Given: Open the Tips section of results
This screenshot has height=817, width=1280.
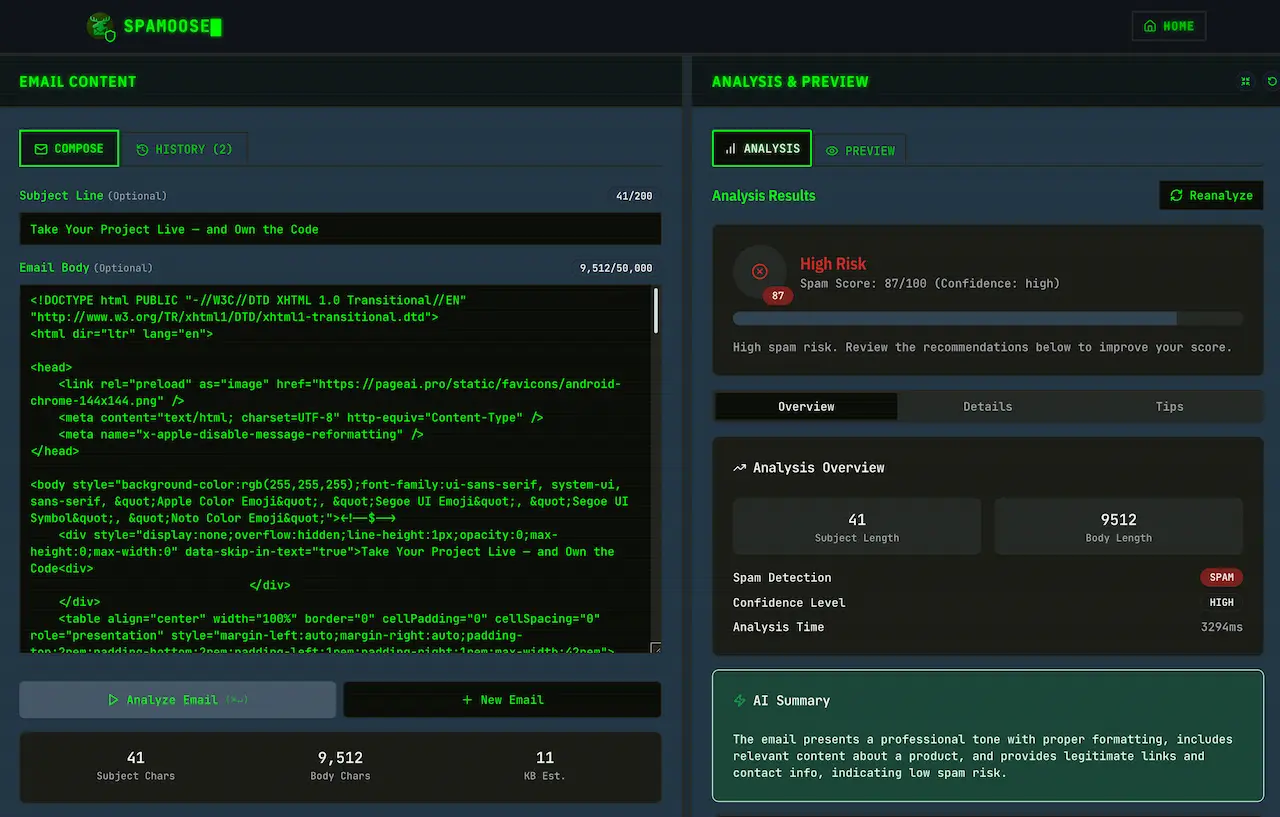Looking at the screenshot, I should [x=1169, y=407].
